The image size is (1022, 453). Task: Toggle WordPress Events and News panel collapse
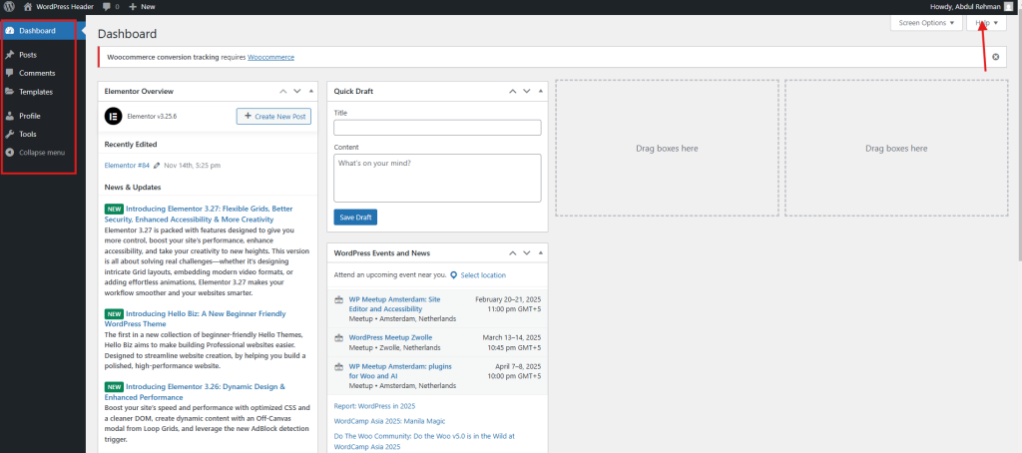[540, 253]
